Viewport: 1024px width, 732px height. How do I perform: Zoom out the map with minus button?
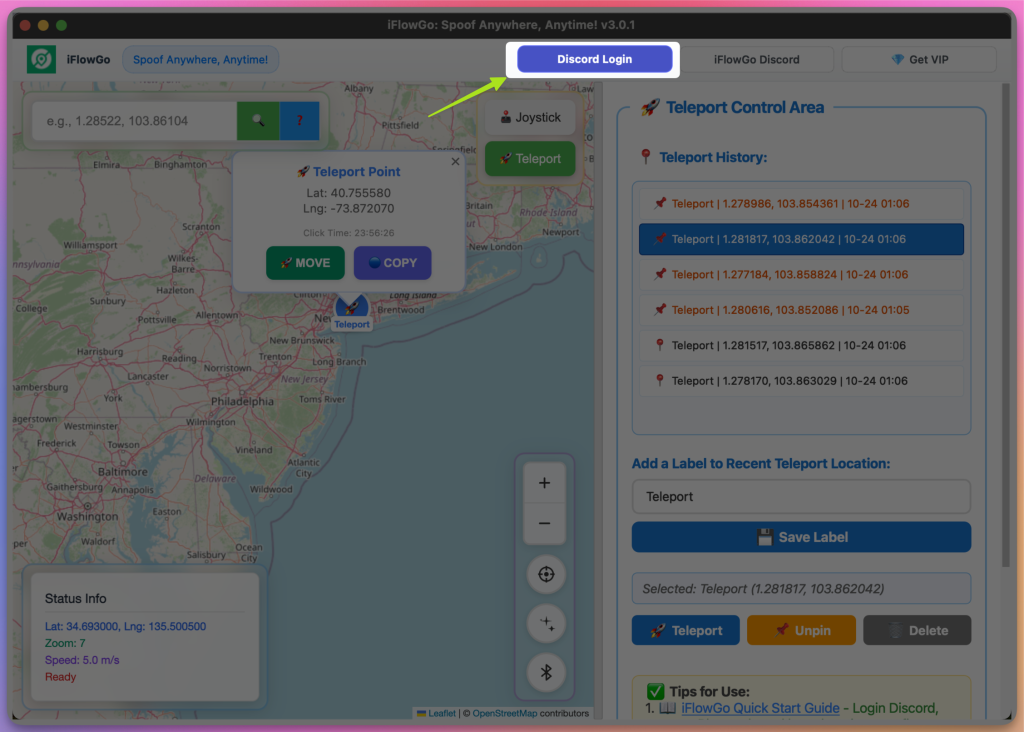[x=545, y=523]
